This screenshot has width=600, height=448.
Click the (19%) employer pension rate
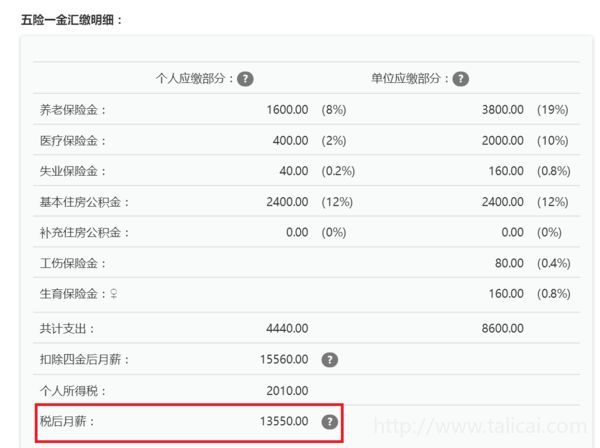553,110
